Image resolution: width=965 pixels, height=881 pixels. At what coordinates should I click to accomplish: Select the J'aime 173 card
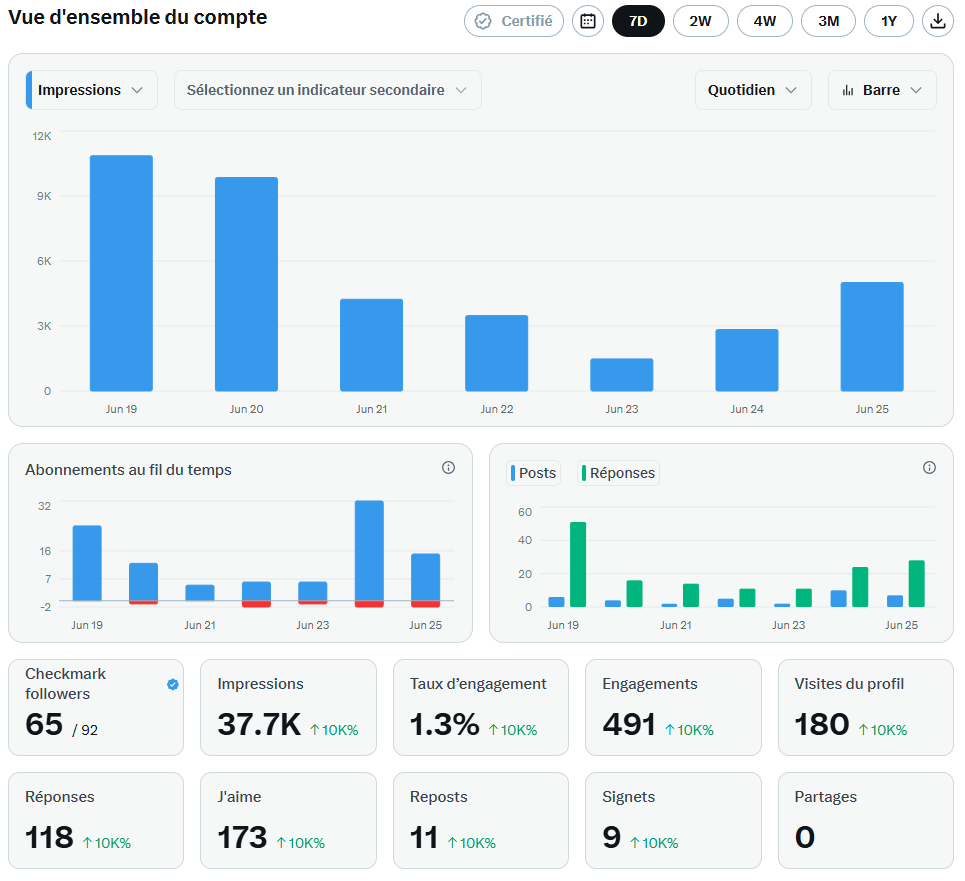click(x=288, y=821)
